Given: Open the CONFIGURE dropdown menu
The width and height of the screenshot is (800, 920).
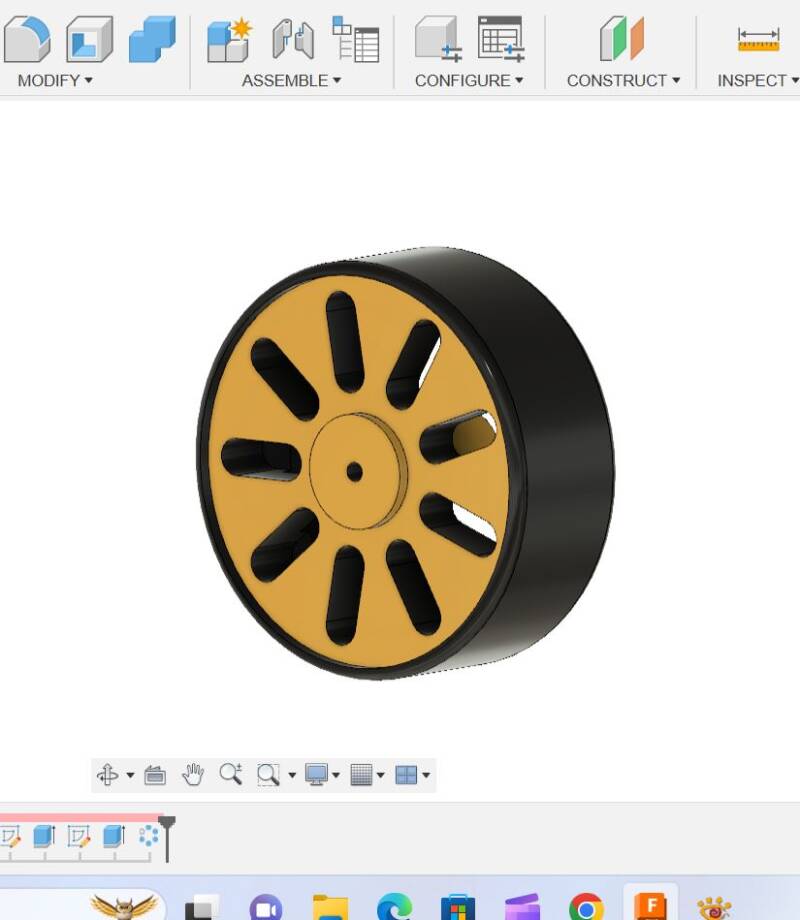Looking at the screenshot, I should point(469,80).
